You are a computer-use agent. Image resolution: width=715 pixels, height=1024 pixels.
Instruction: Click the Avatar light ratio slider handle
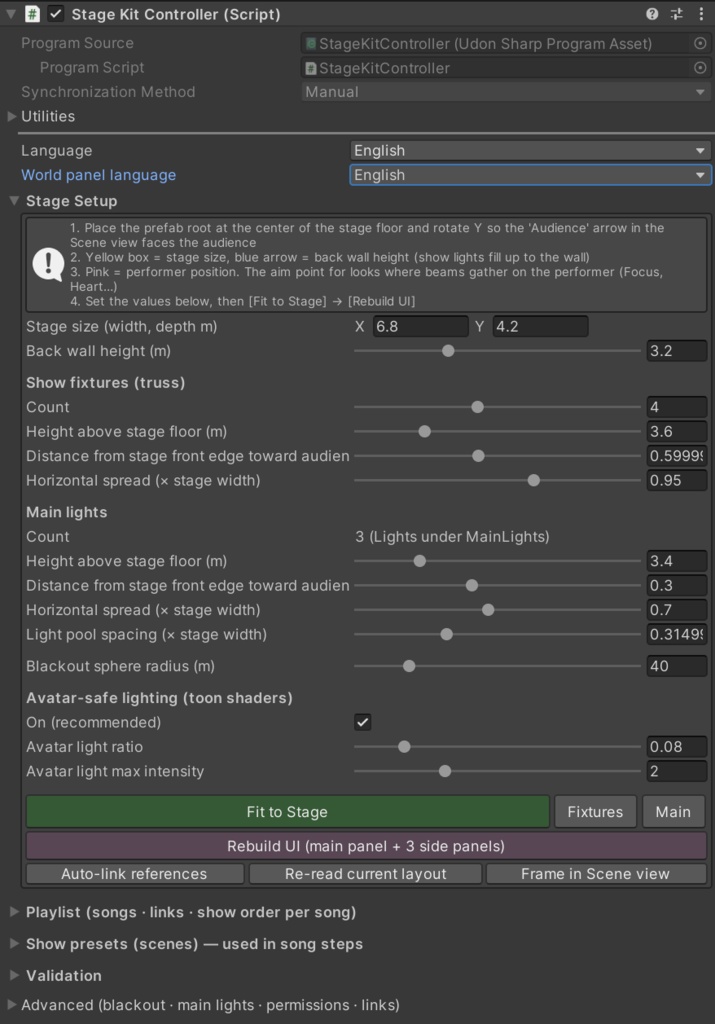click(x=404, y=746)
